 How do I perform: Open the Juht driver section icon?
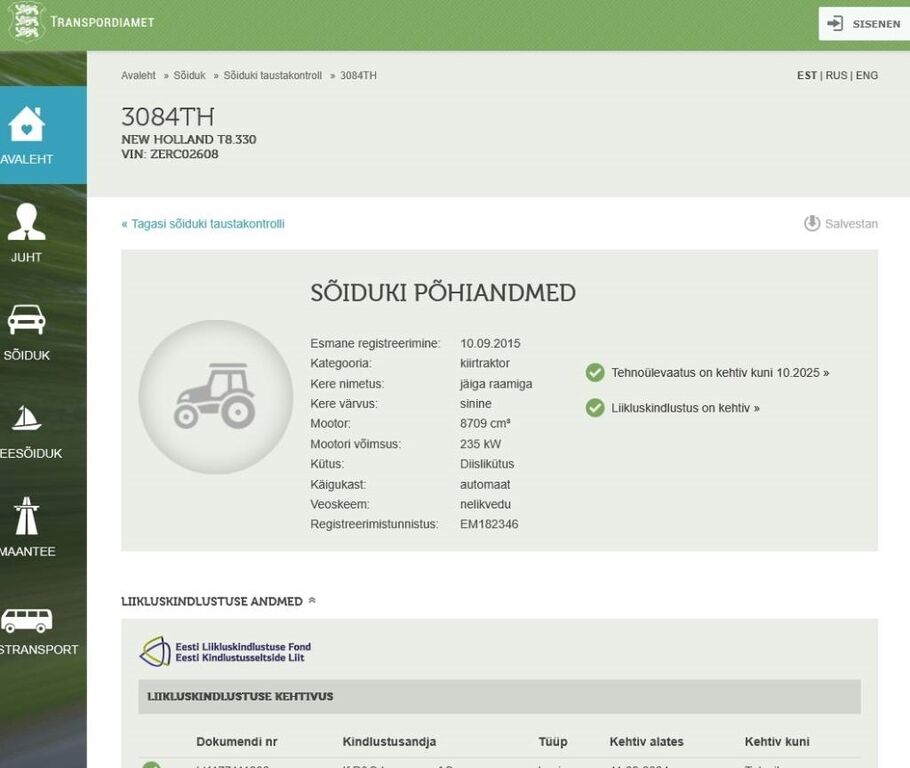pos(26,221)
